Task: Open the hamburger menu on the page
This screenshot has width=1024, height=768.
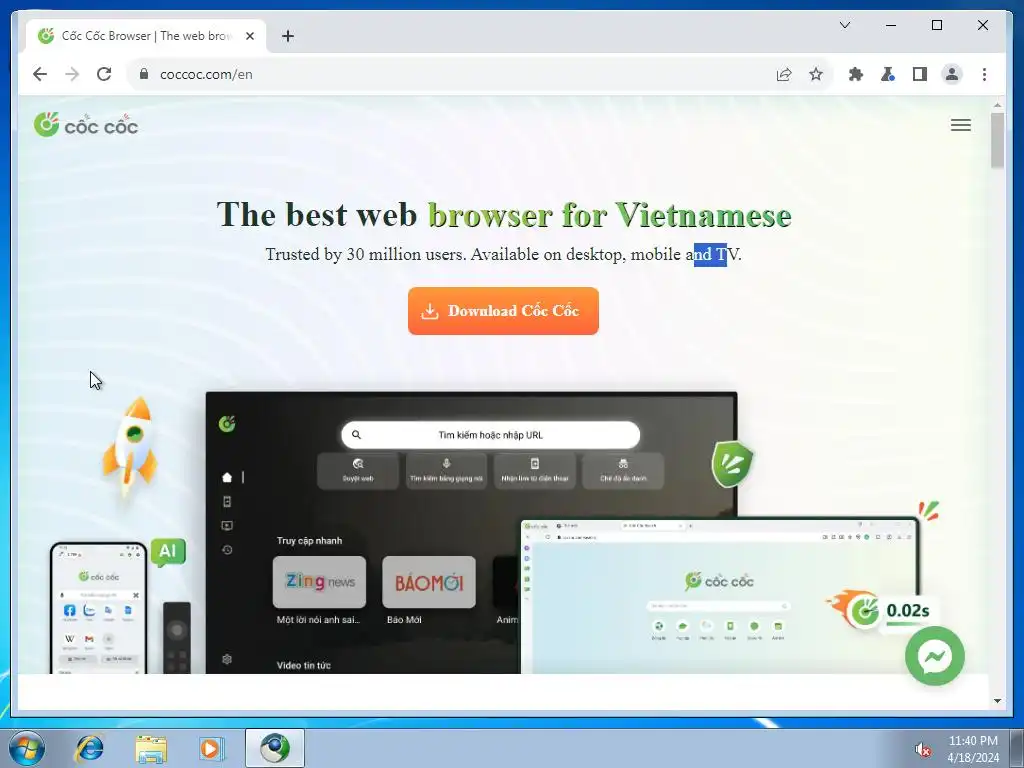Action: click(x=961, y=125)
